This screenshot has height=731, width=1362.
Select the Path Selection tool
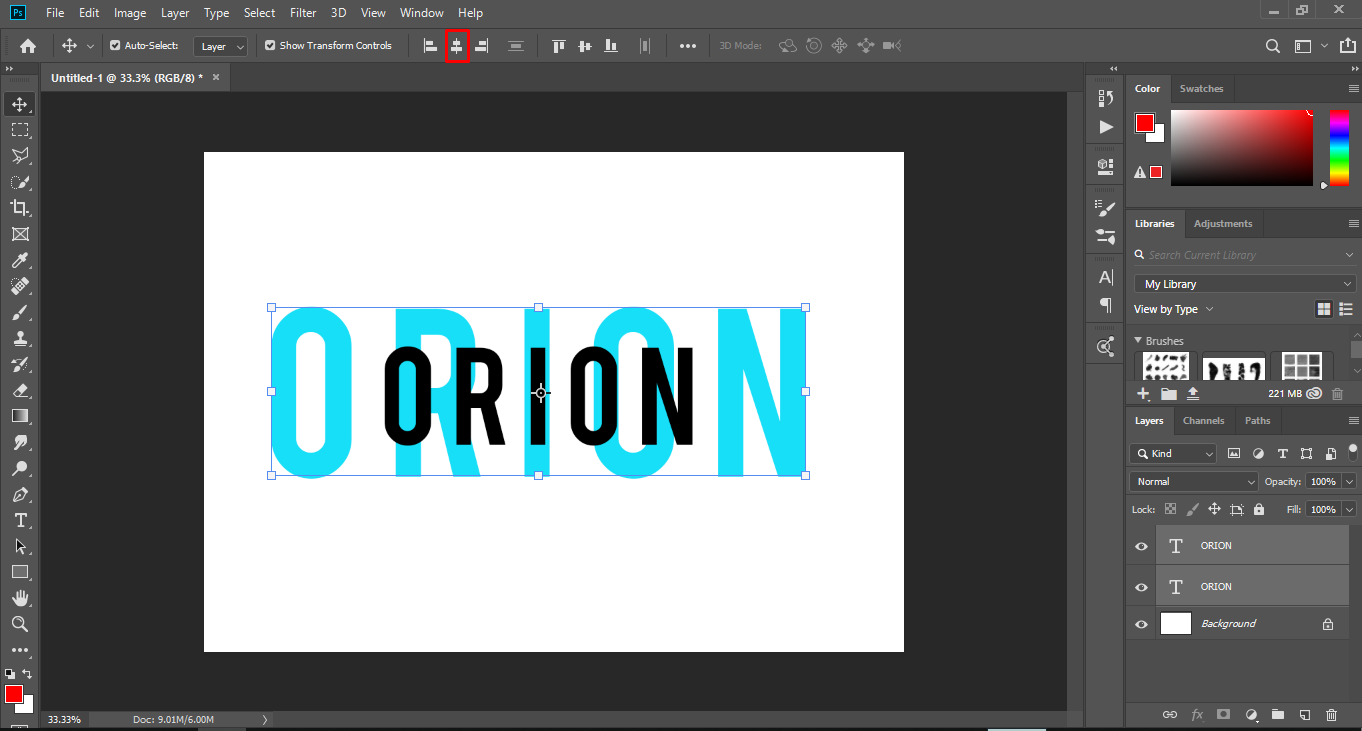tap(20, 546)
